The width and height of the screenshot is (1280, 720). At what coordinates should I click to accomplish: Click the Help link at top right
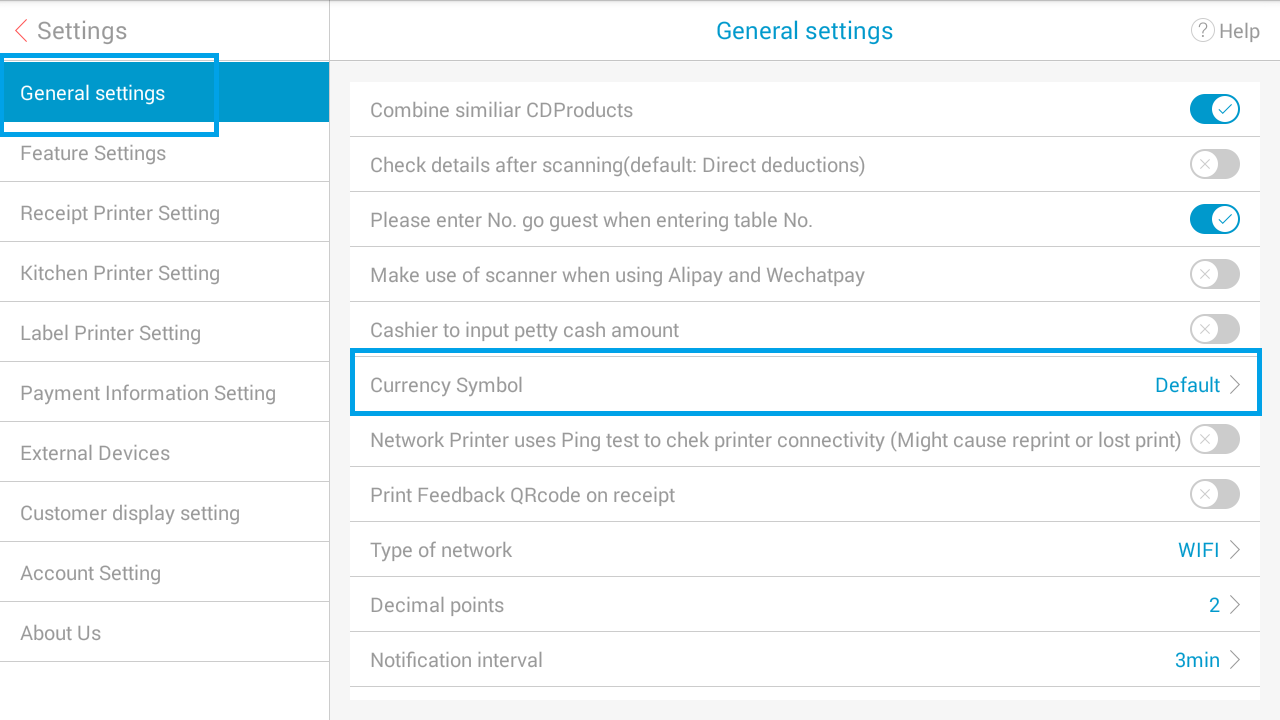coord(1239,31)
